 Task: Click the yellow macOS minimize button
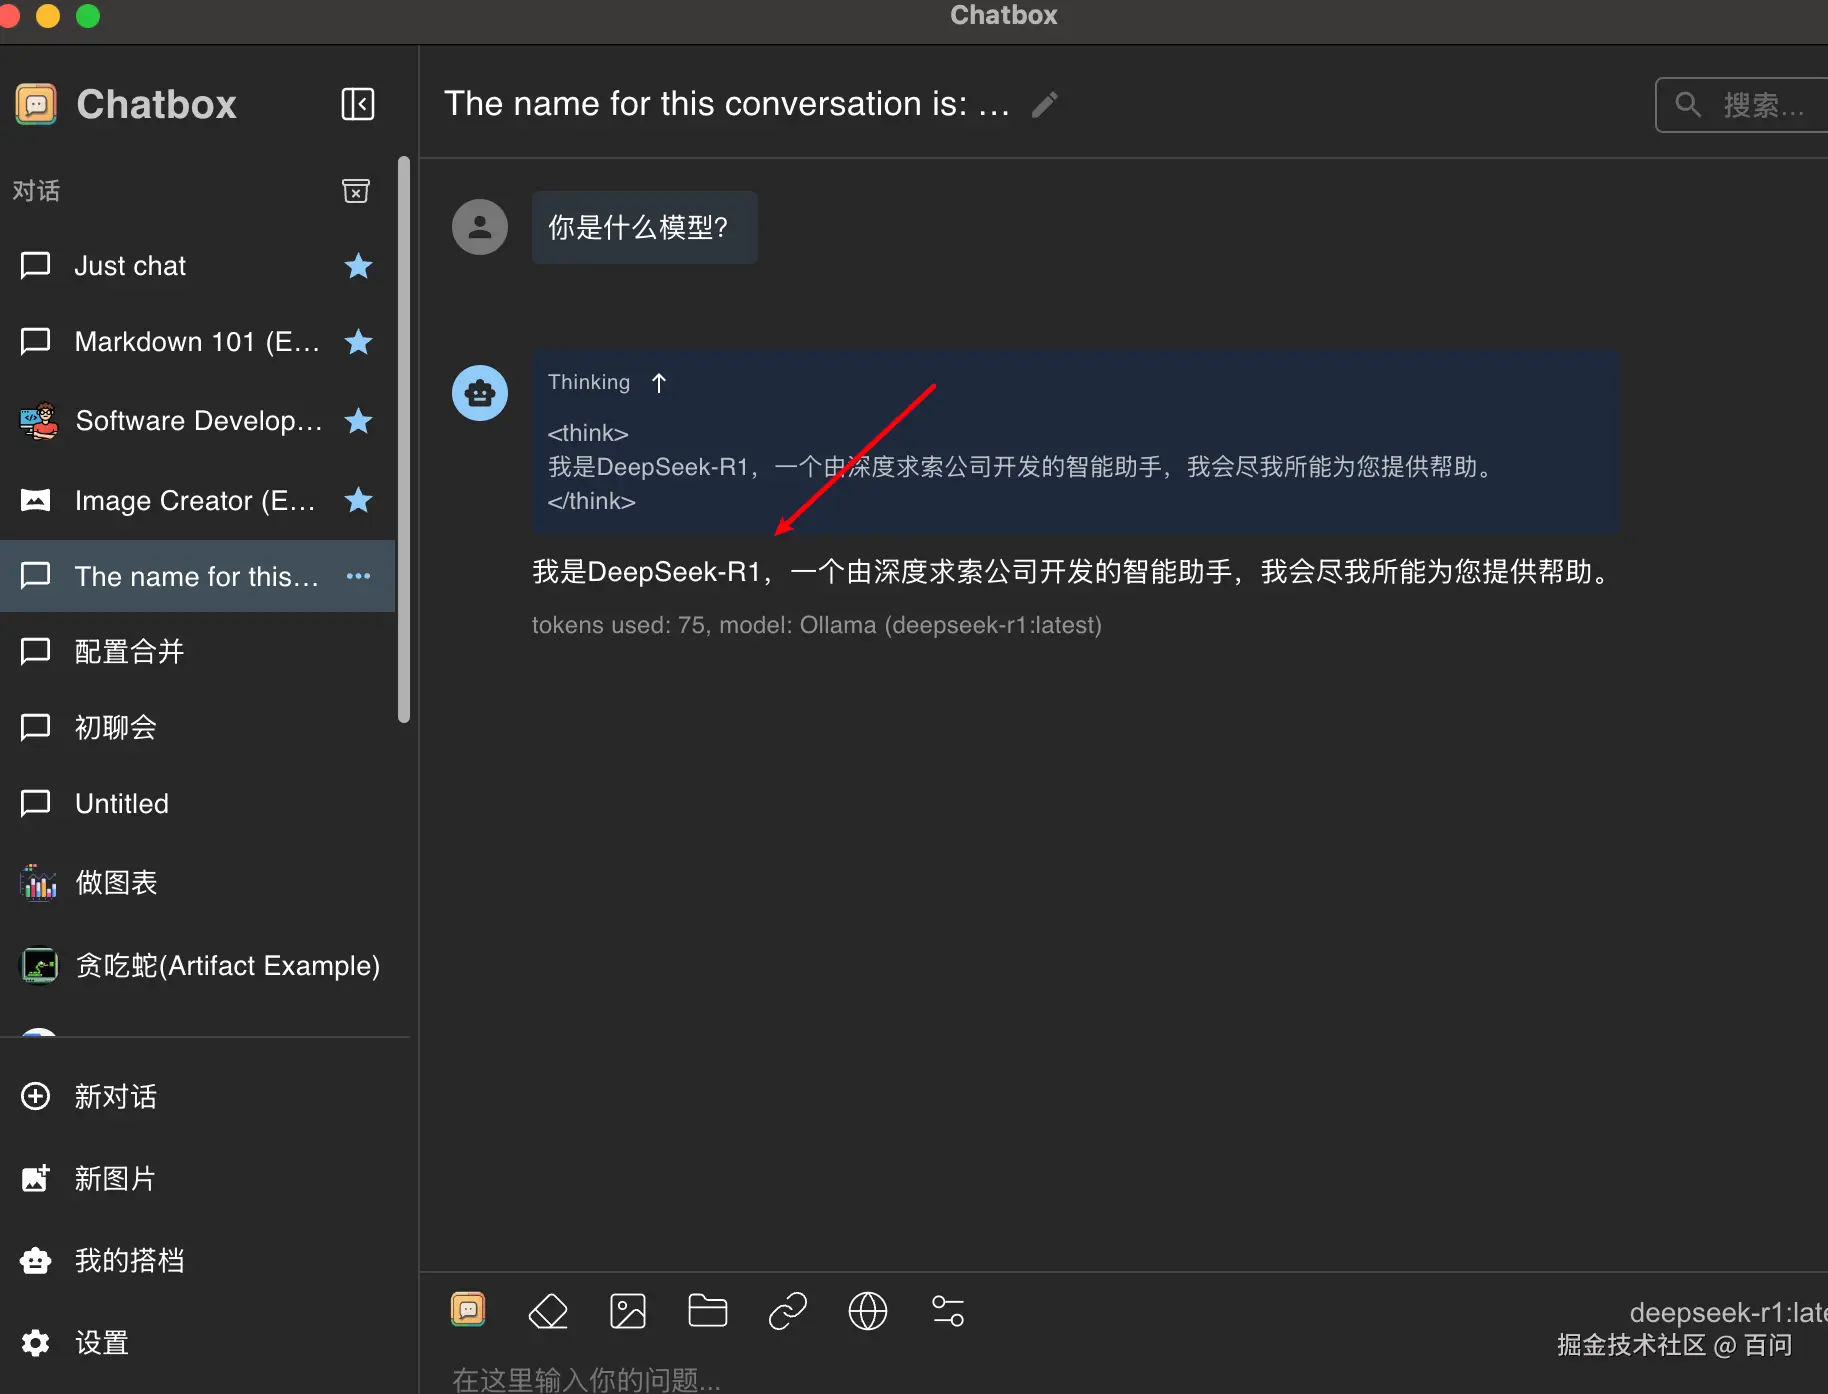coord(48,15)
